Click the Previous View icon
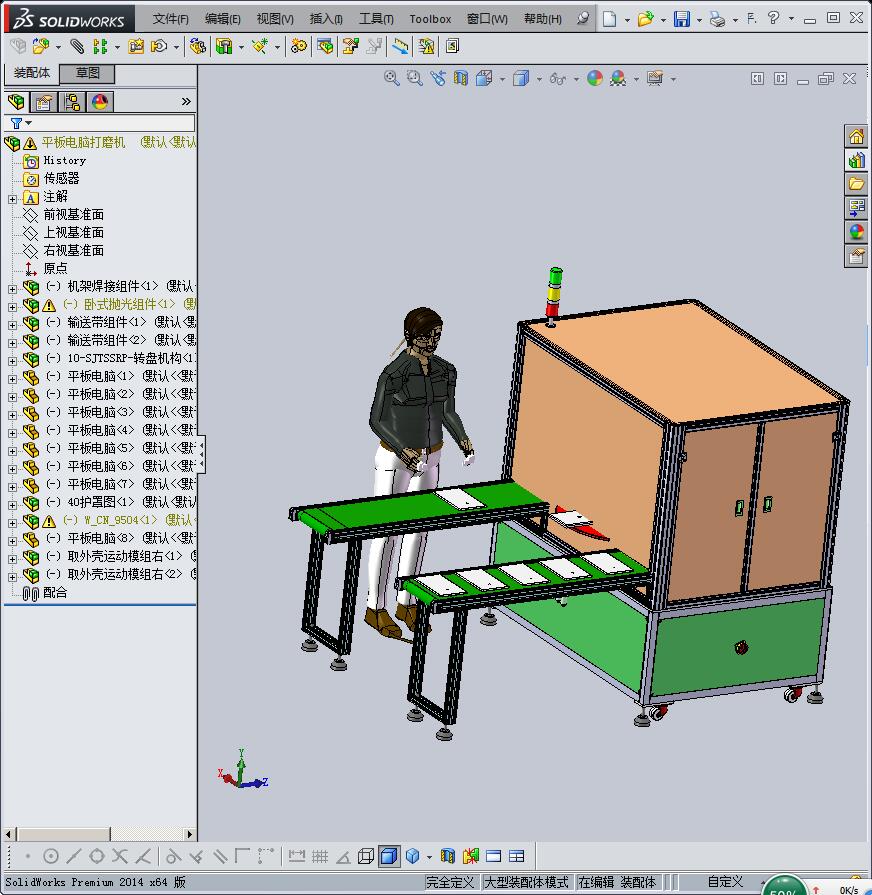This screenshot has height=895, width=872. click(x=438, y=78)
